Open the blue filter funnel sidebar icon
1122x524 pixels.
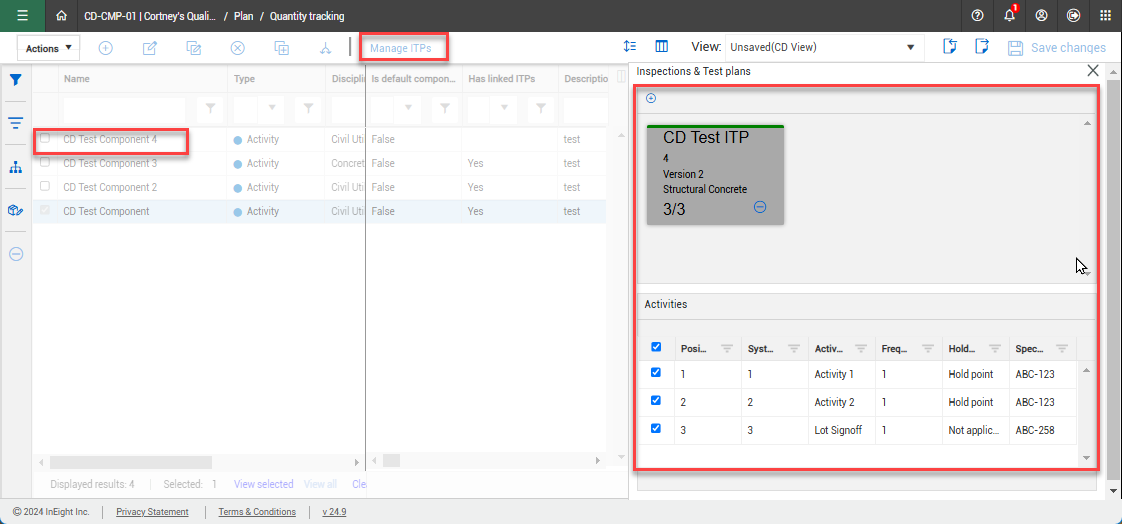[x=16, y=79]
